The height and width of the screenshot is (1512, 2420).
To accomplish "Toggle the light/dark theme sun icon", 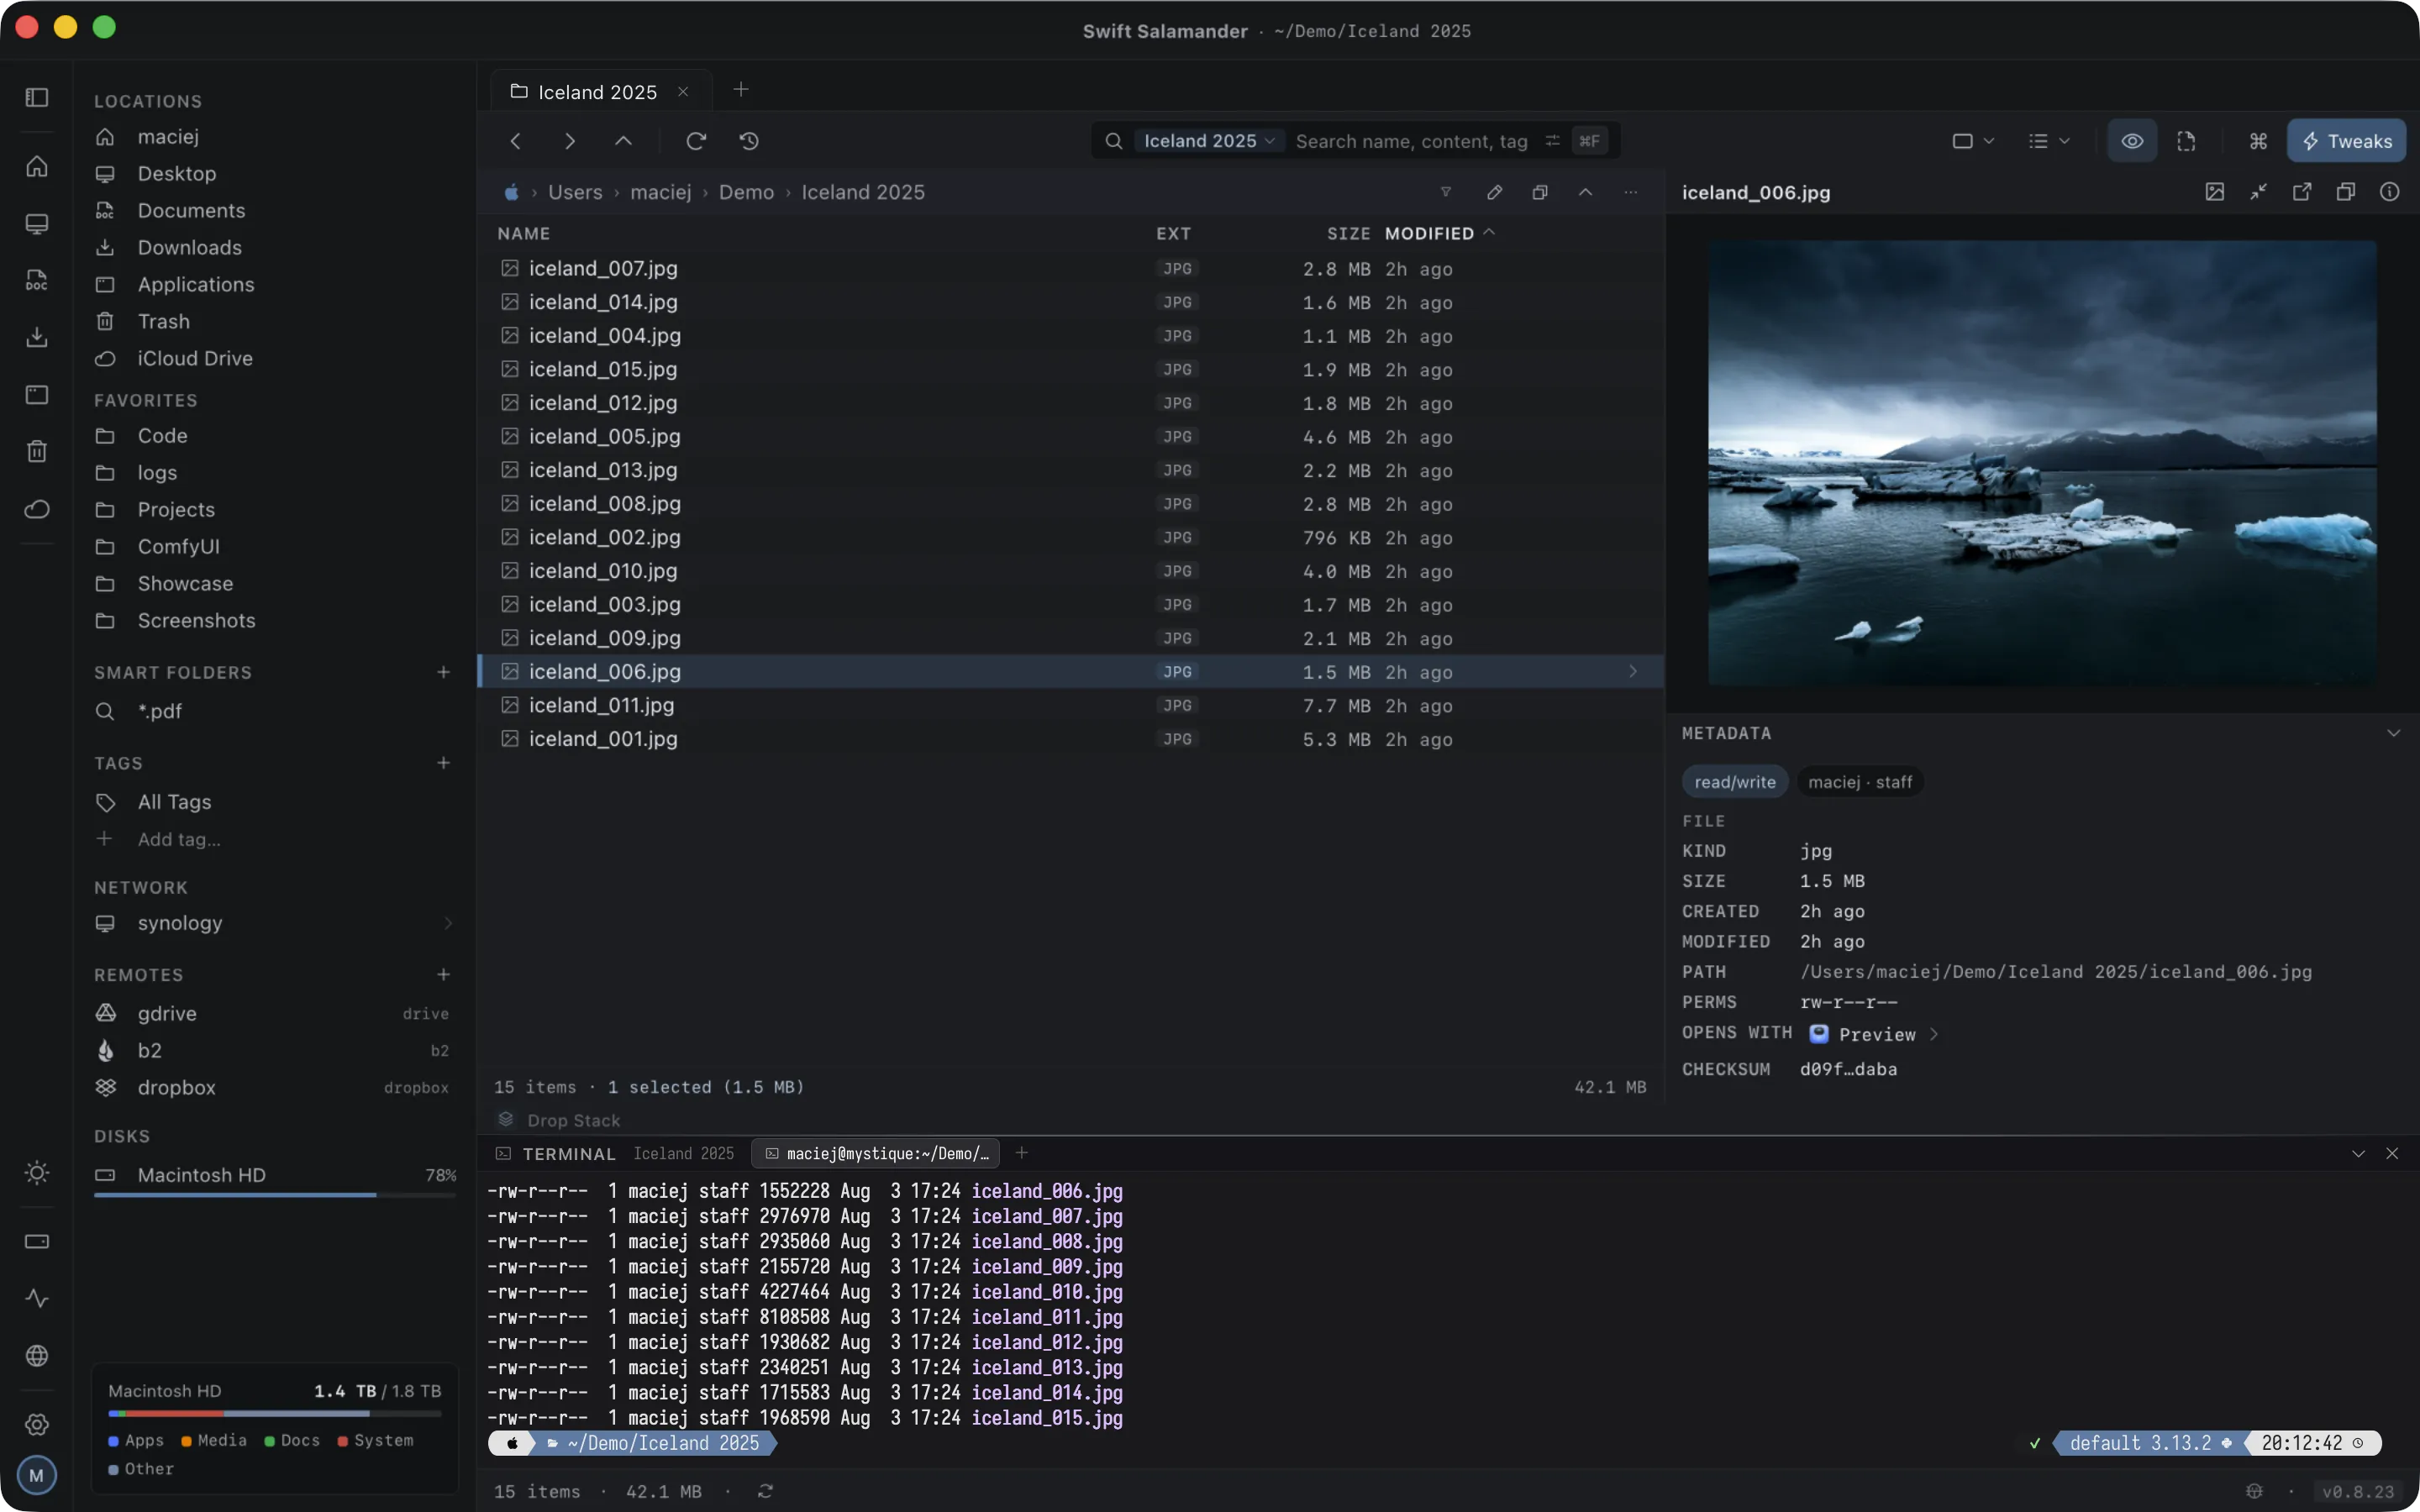I will (x=37, y=1172).
